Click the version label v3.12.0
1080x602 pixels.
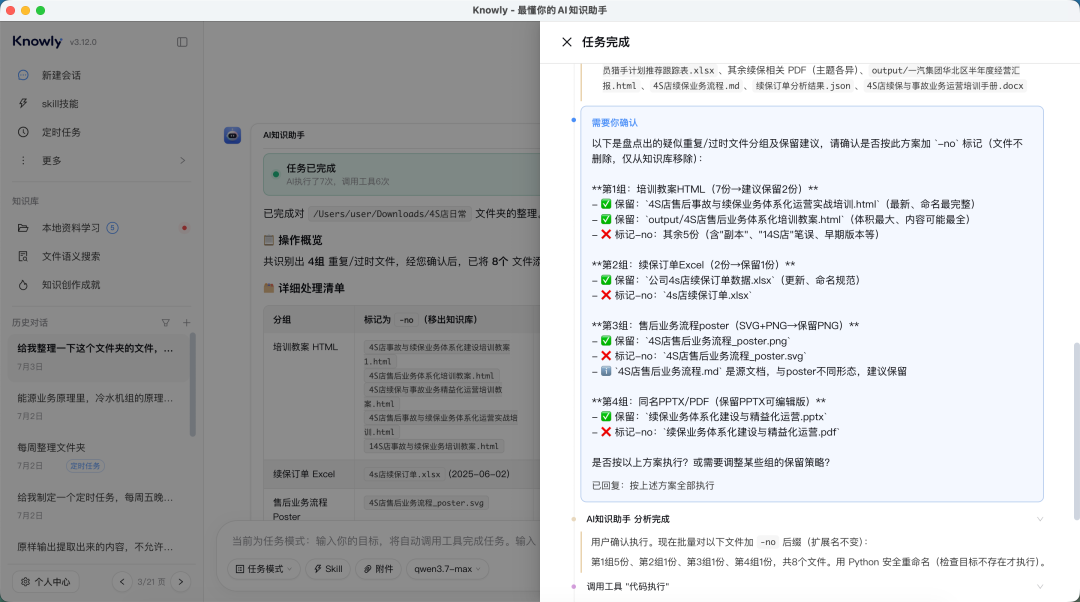click(83, 42)
